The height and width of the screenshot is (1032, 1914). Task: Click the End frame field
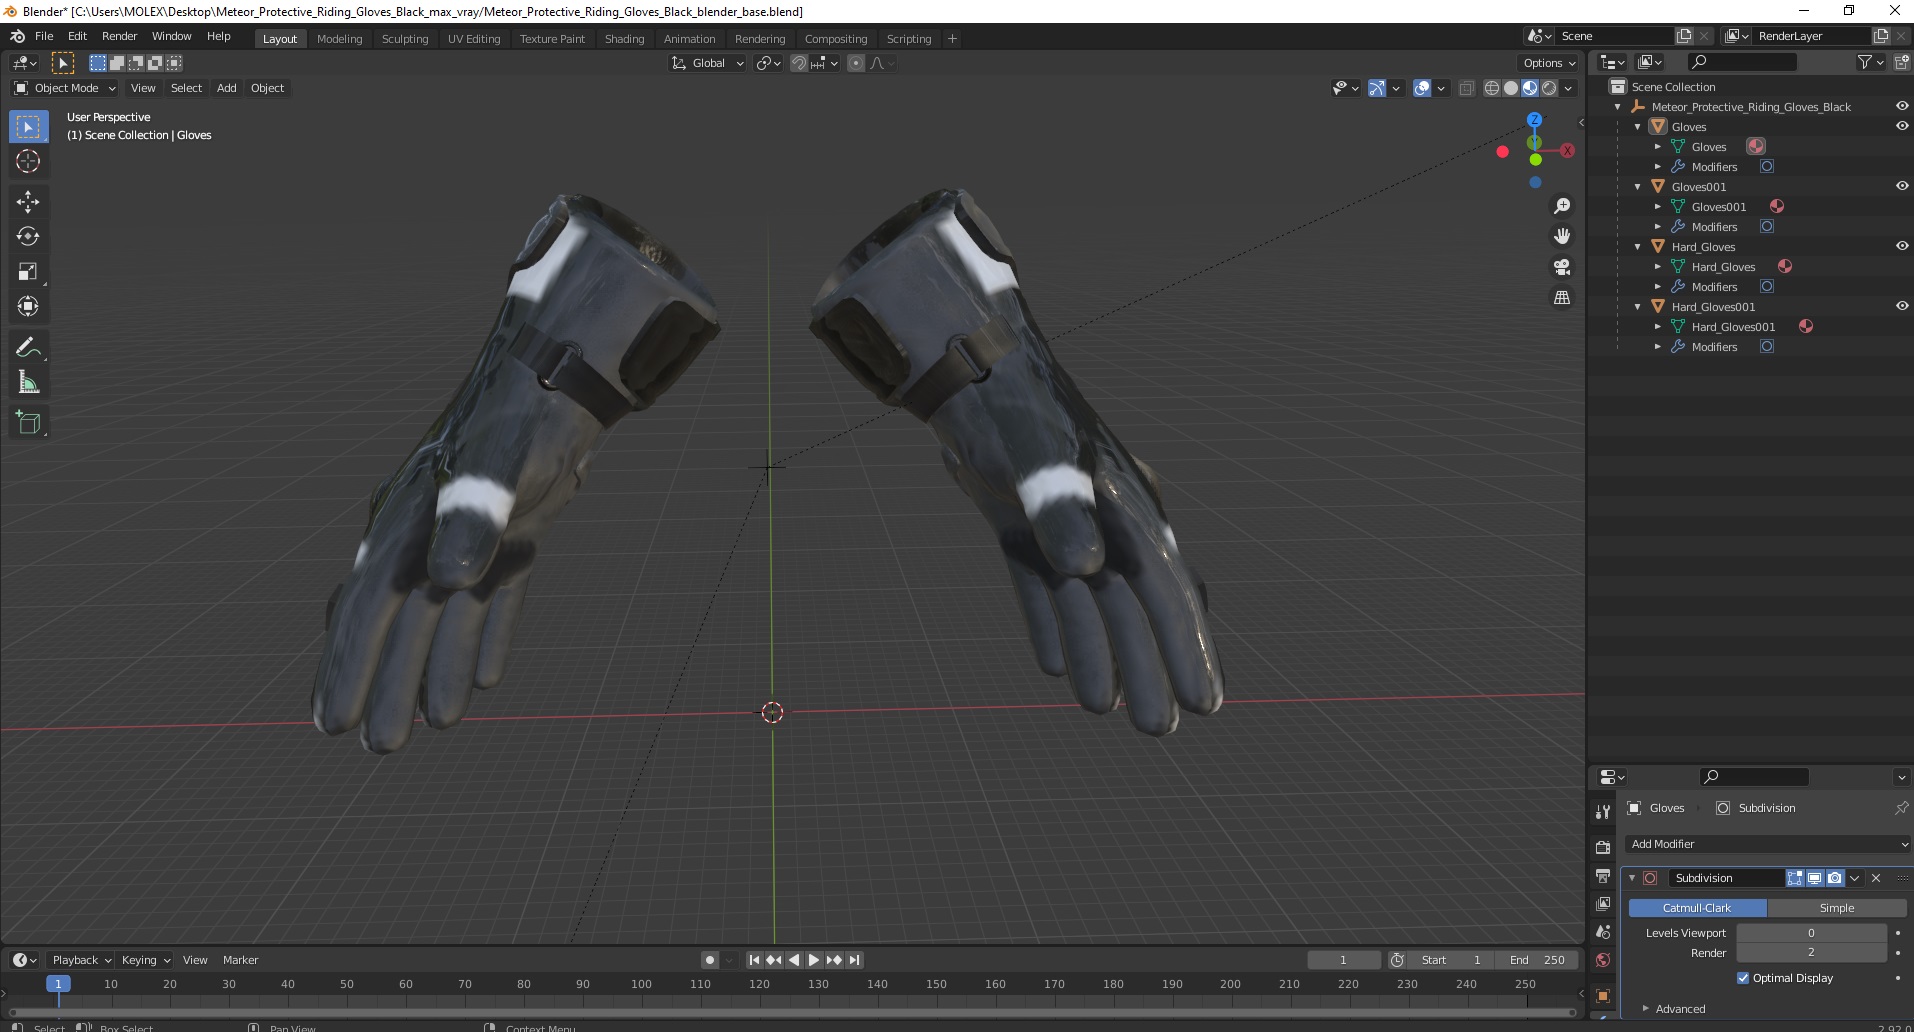click(1537, 960)
